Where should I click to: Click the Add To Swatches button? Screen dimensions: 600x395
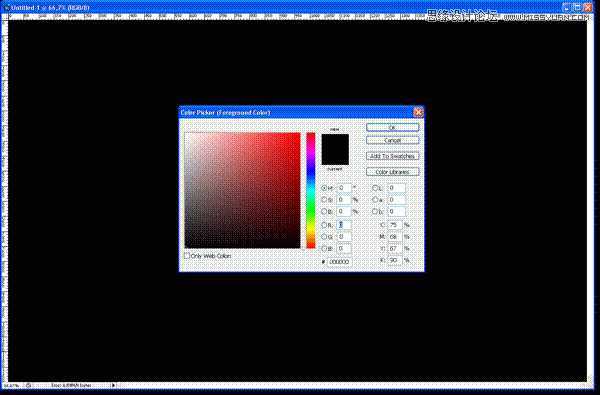(392, 156)
